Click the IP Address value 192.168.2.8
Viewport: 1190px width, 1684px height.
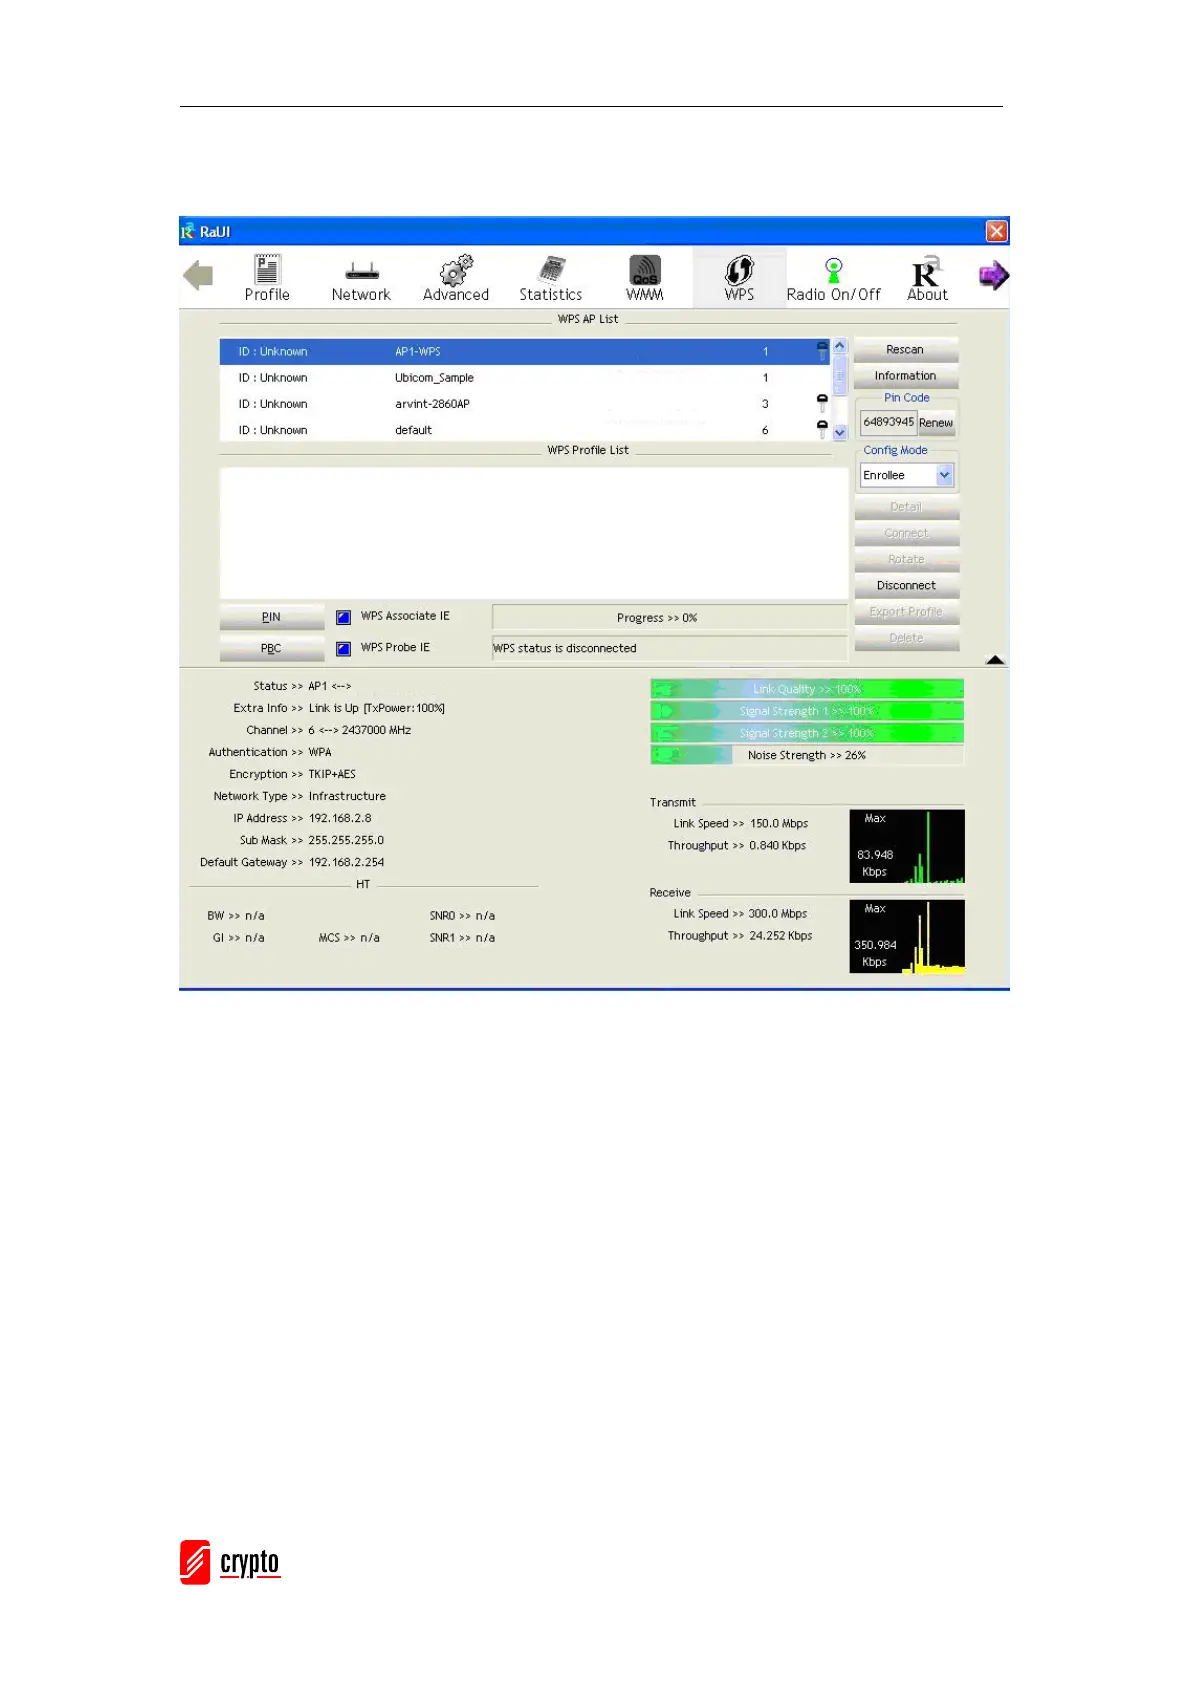340,818
